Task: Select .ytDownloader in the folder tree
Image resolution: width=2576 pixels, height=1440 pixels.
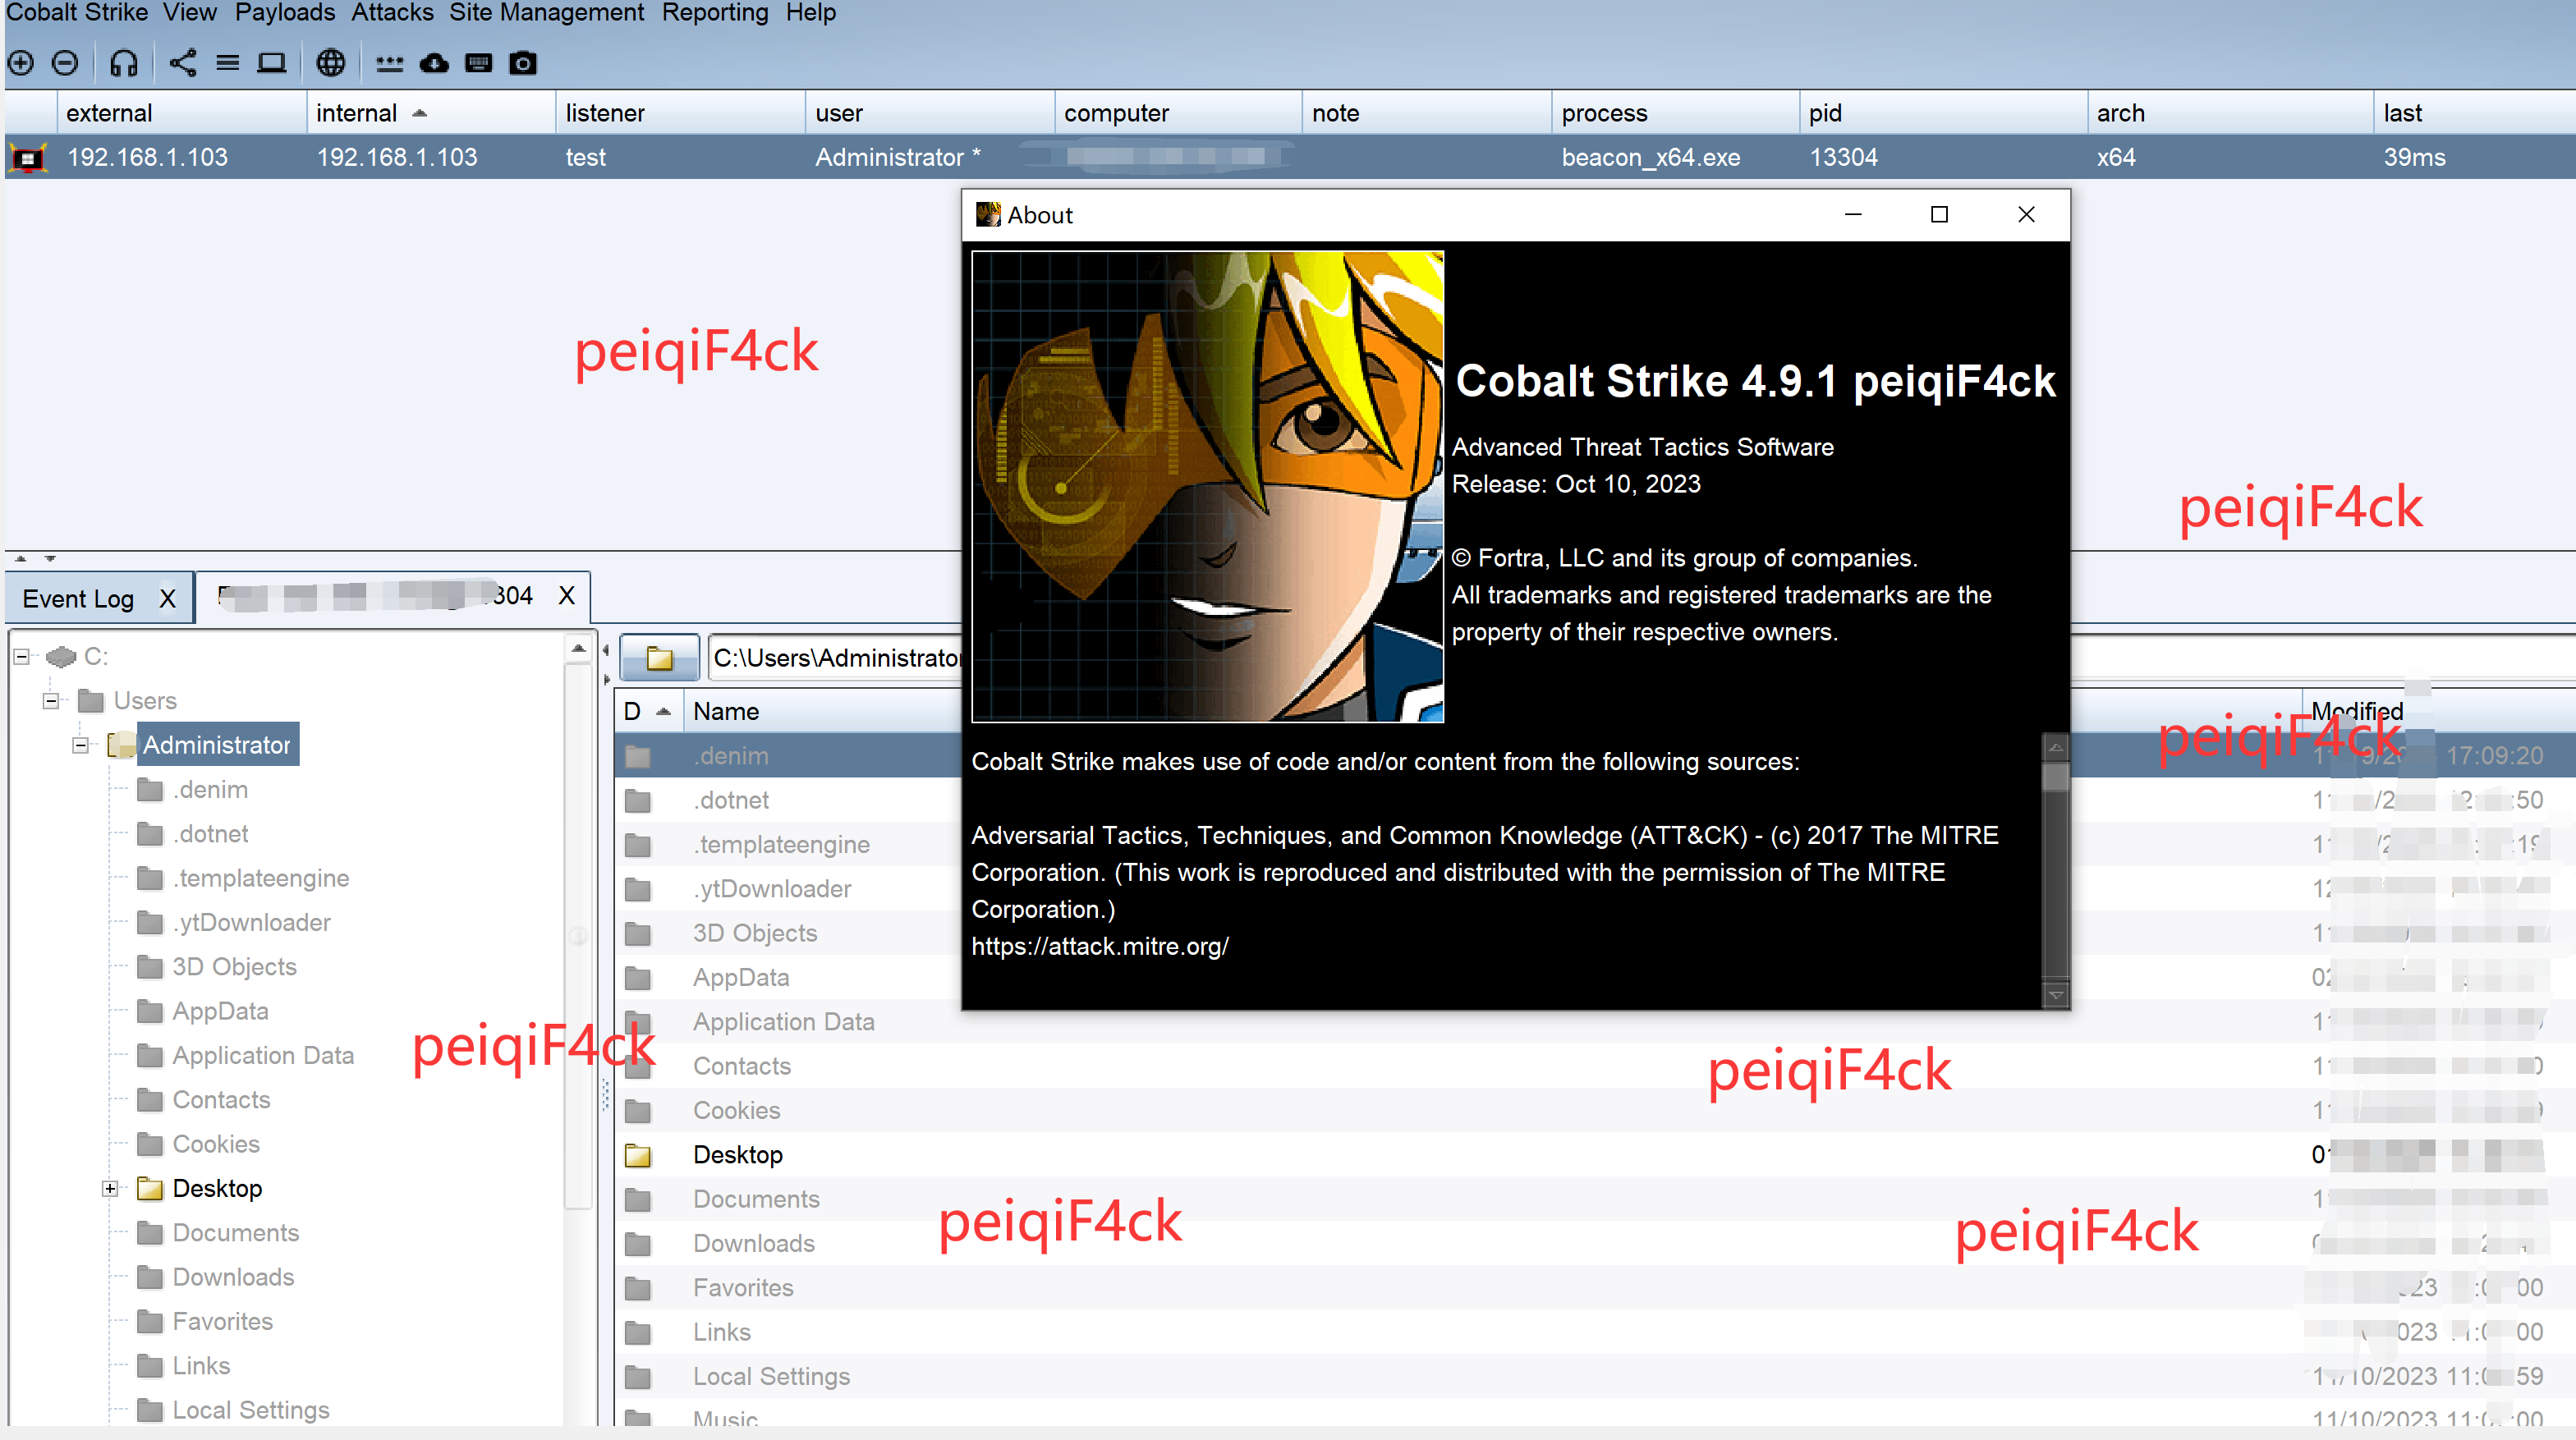Action: click(x=251, y=922)
